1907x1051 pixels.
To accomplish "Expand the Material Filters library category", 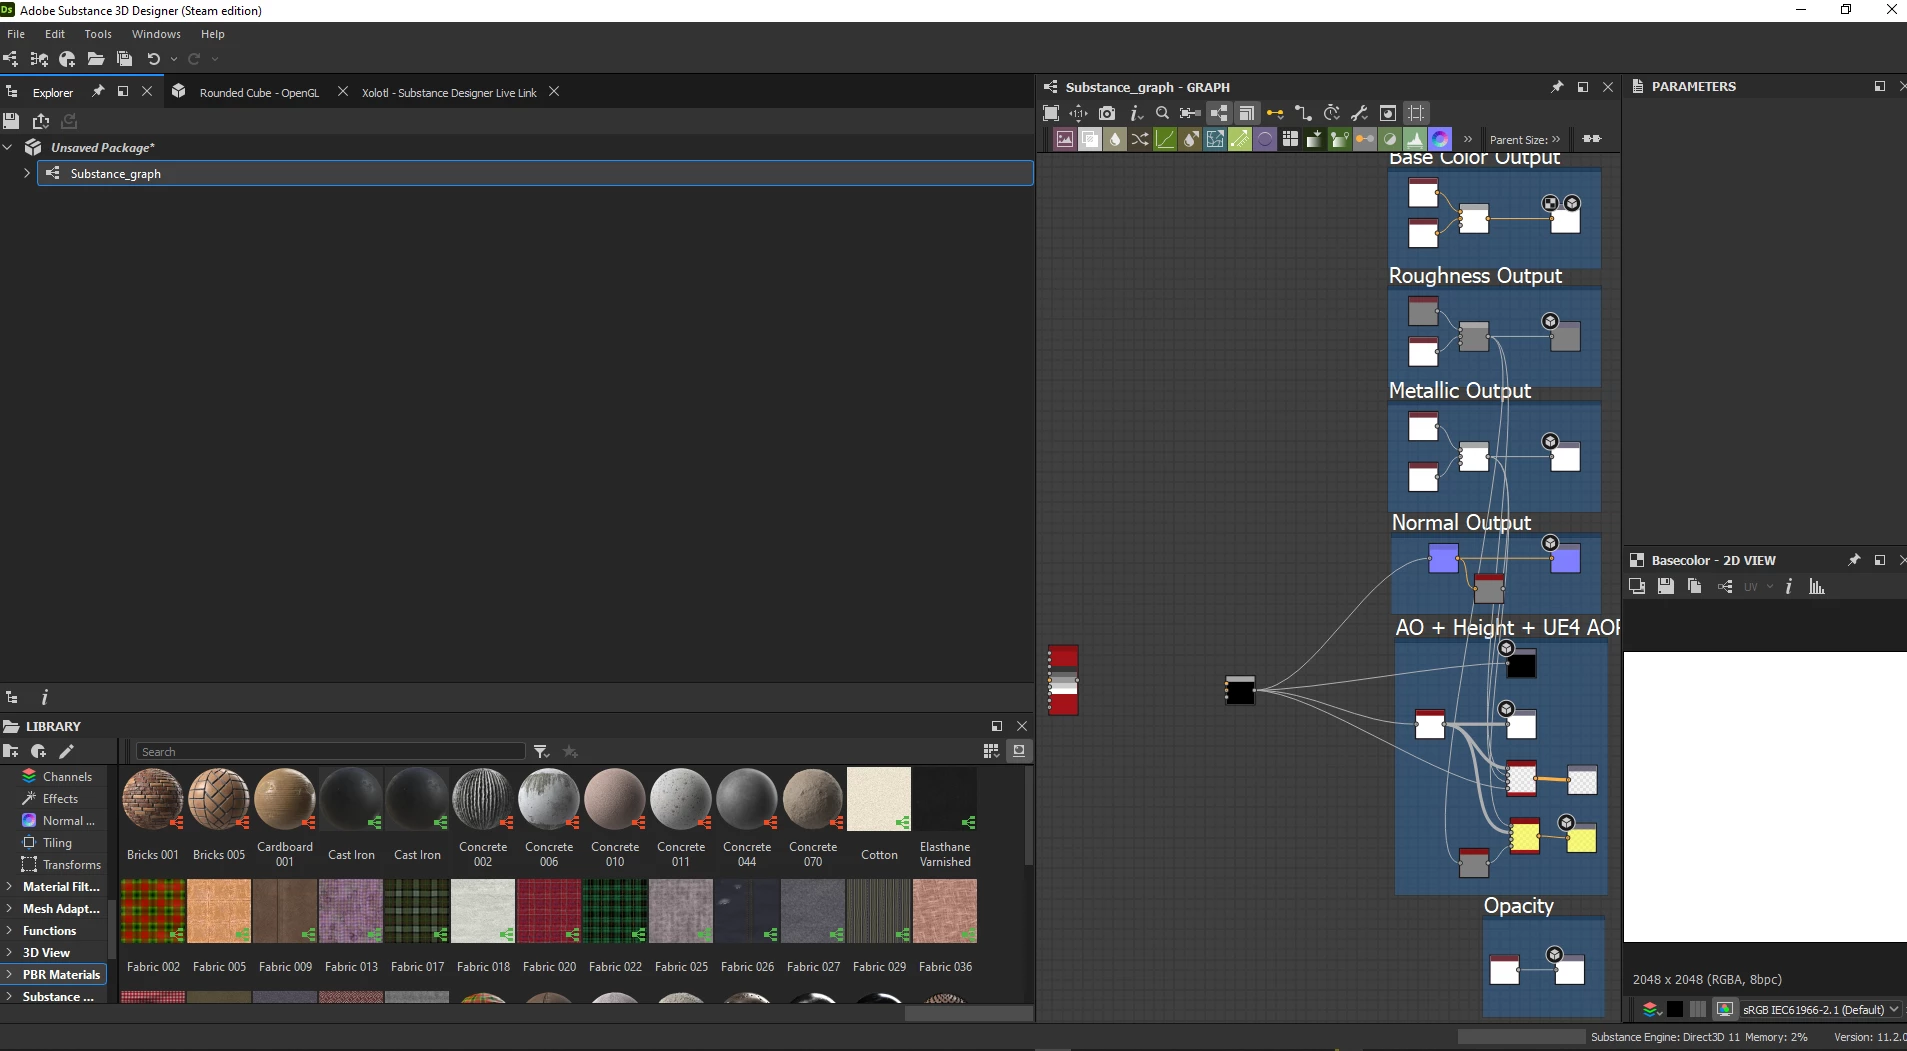I will click(x=9, y=887).
